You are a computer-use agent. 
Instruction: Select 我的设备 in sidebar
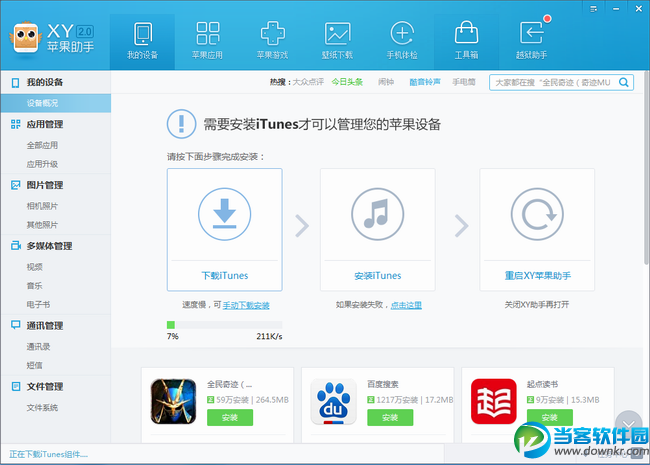(x=56, y=82)
